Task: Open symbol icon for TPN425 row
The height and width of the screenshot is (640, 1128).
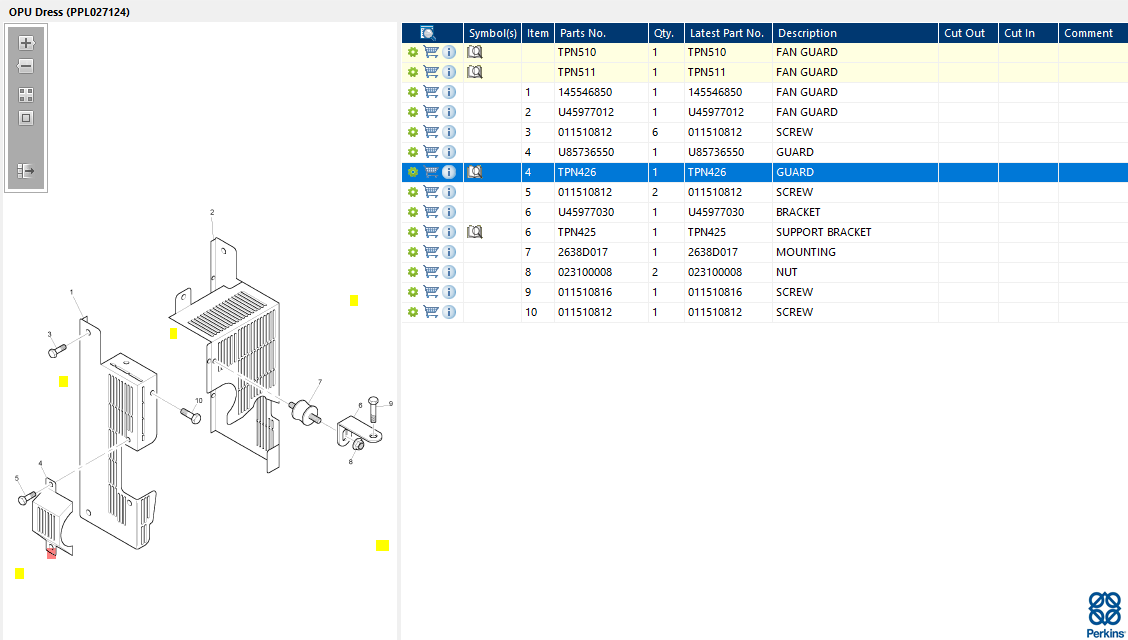Action: (475, 232)
